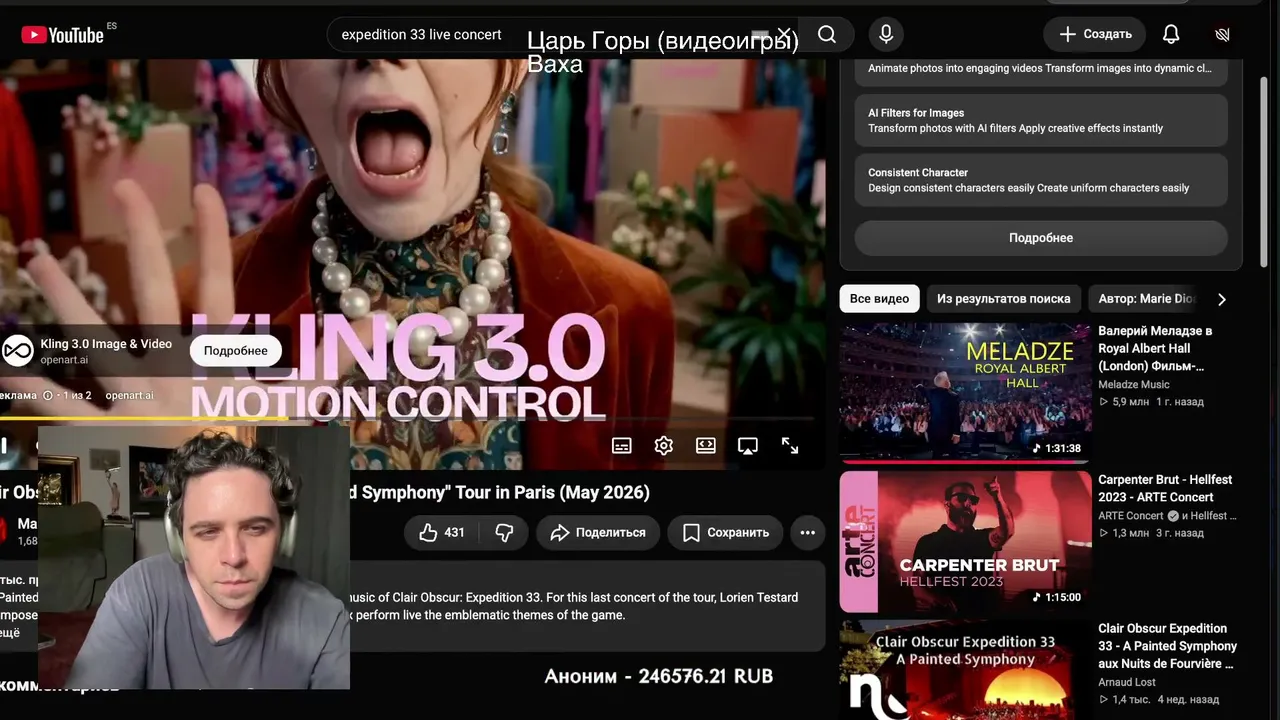Select the Из результатов поиска chip
The width and height of the screenshot is (1280, 720).
pos(1004,298)
